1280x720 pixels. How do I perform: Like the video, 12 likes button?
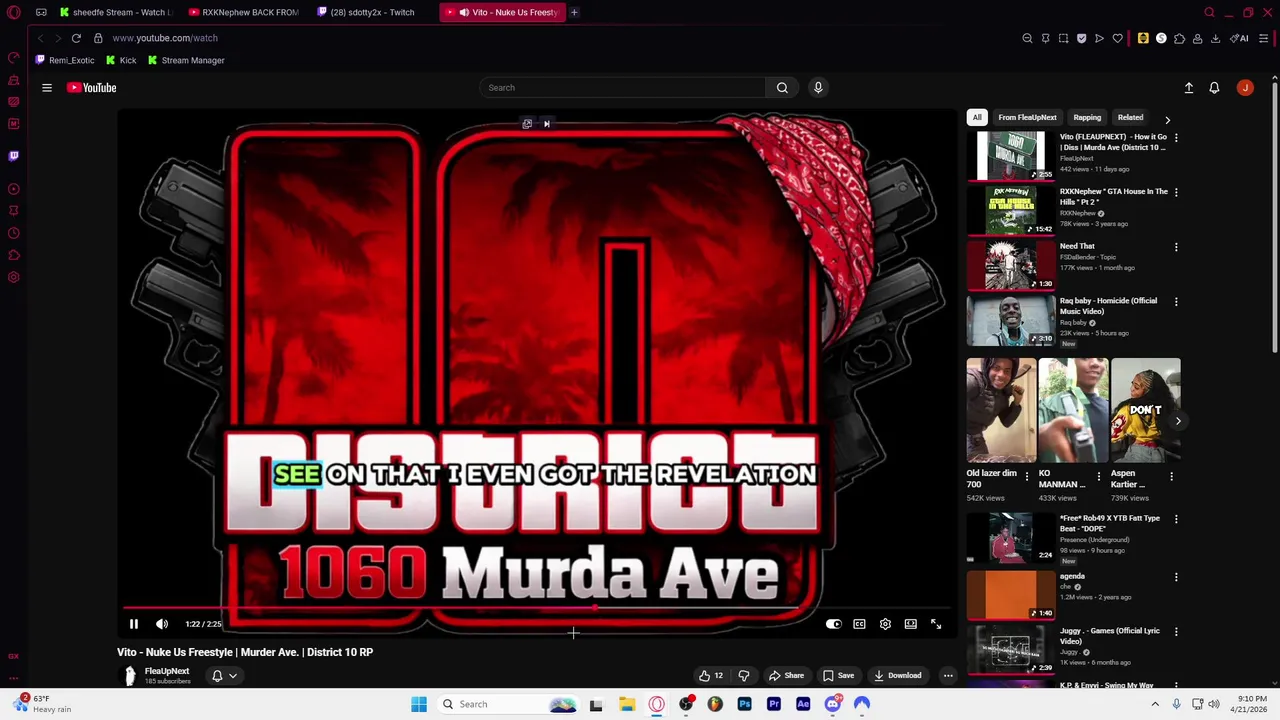(711, 676)
